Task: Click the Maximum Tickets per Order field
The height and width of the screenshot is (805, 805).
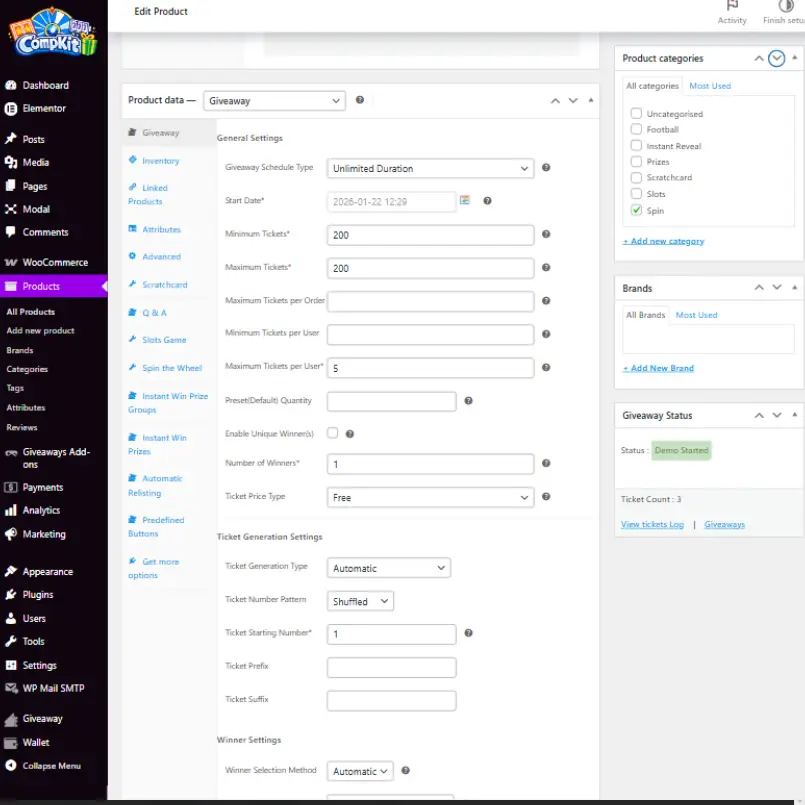Action: tap(430, 301)
